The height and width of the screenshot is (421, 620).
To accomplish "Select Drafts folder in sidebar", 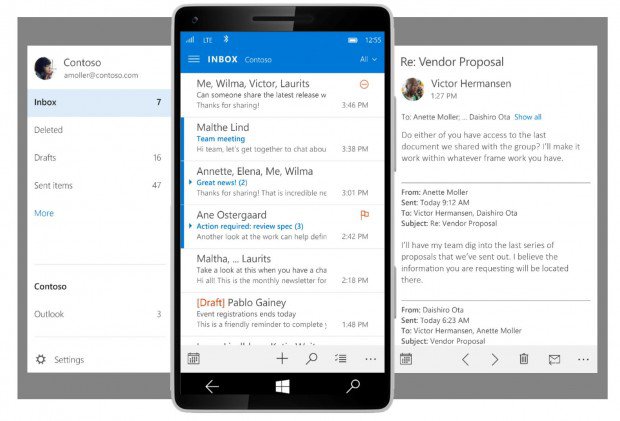I will pos(48,158).
